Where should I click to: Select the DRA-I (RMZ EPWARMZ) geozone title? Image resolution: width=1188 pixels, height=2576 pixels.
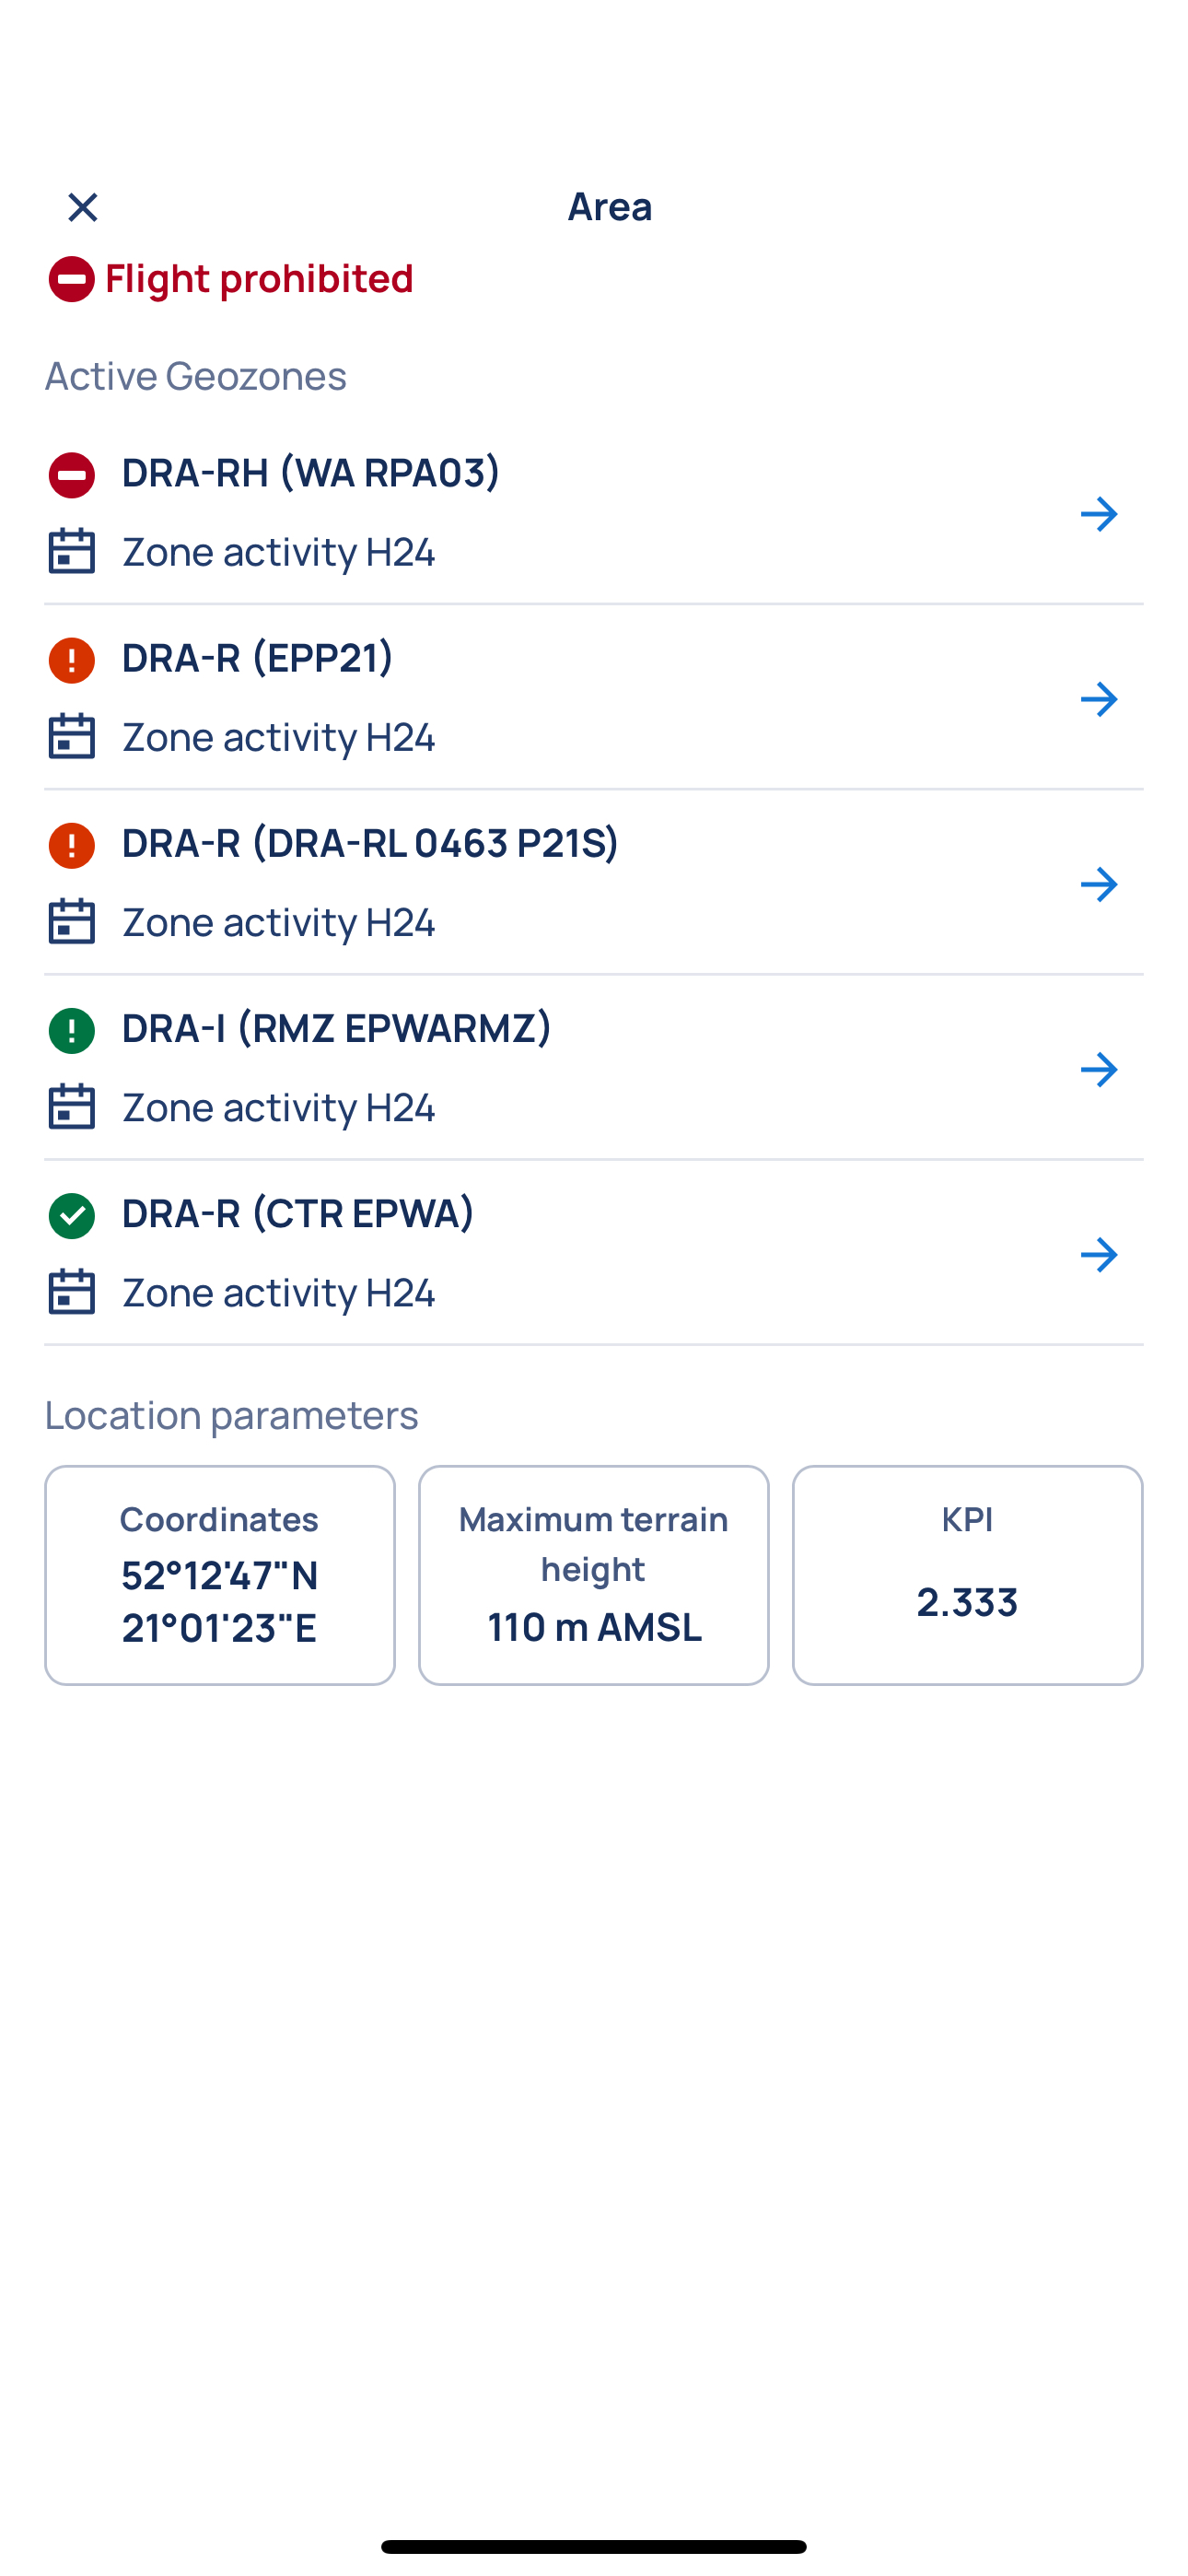point(336,1028)
